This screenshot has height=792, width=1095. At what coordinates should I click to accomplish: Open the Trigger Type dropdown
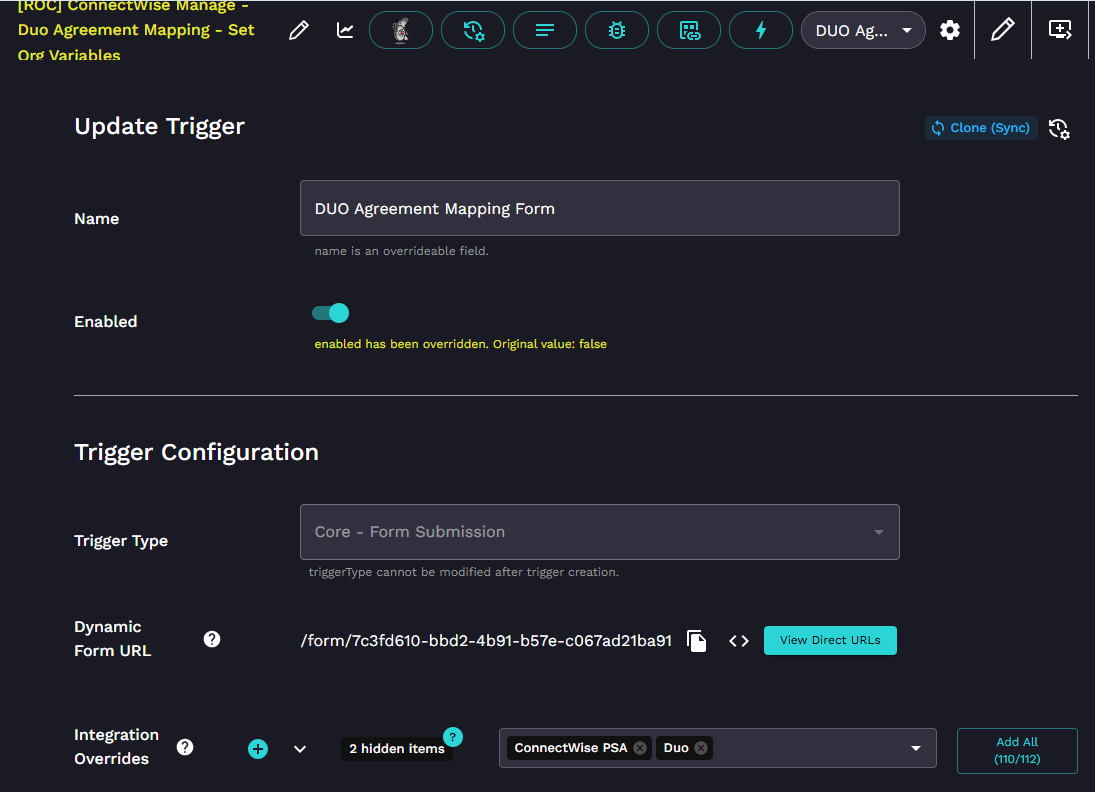click(x=599, y=532)
